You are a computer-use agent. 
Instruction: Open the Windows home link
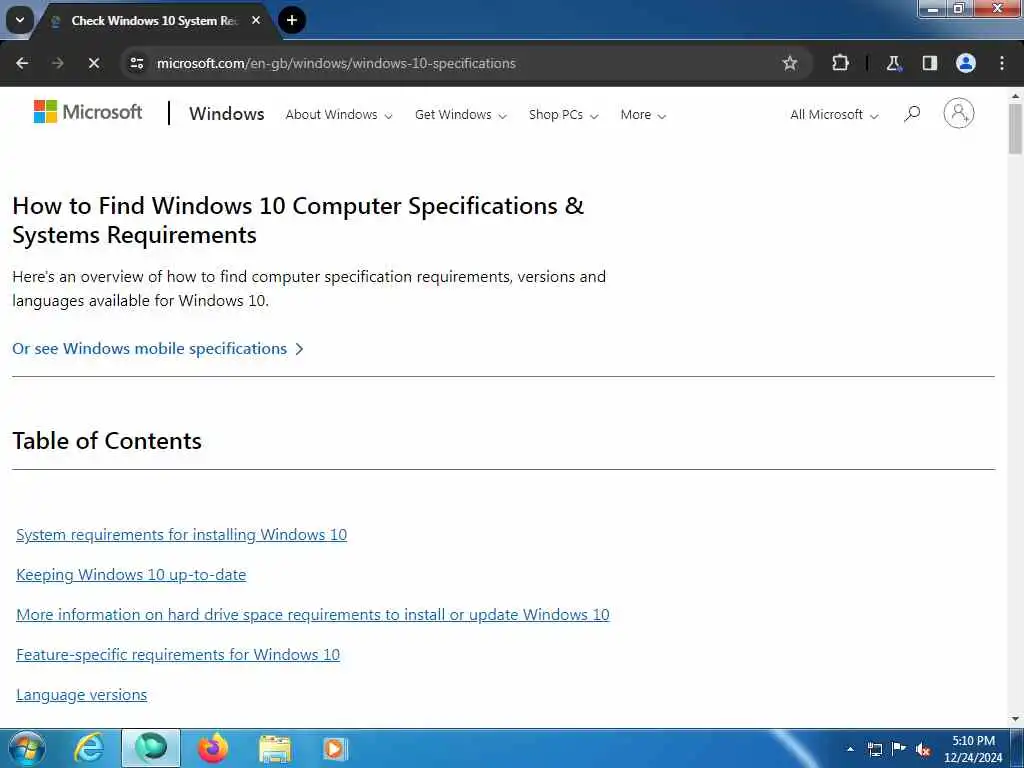227,114
